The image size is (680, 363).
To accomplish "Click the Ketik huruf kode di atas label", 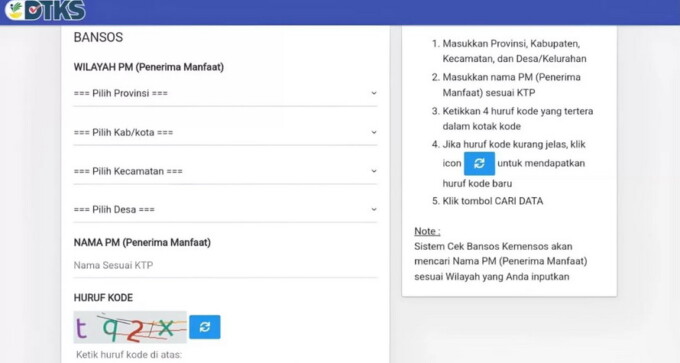I will [129, 355].
